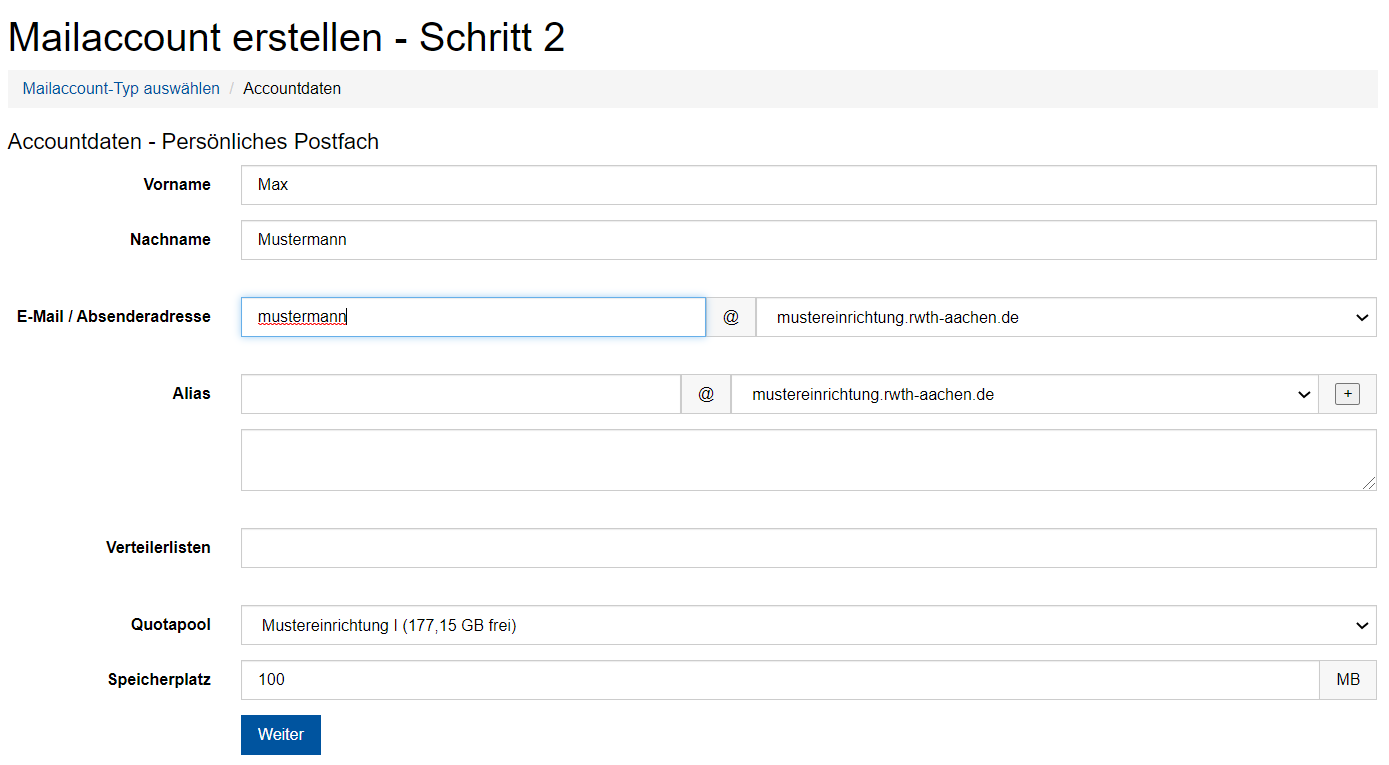Click the @ symbol next to the E-Mail field
Image resolution: width=1389 pixels, height=765 pixels.
point(730,317)
